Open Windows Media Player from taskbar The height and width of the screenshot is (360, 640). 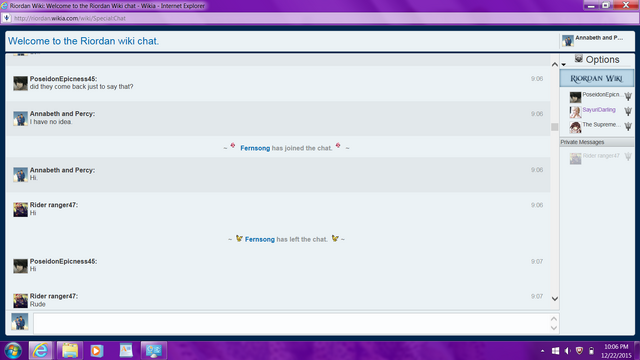(97, 351)
